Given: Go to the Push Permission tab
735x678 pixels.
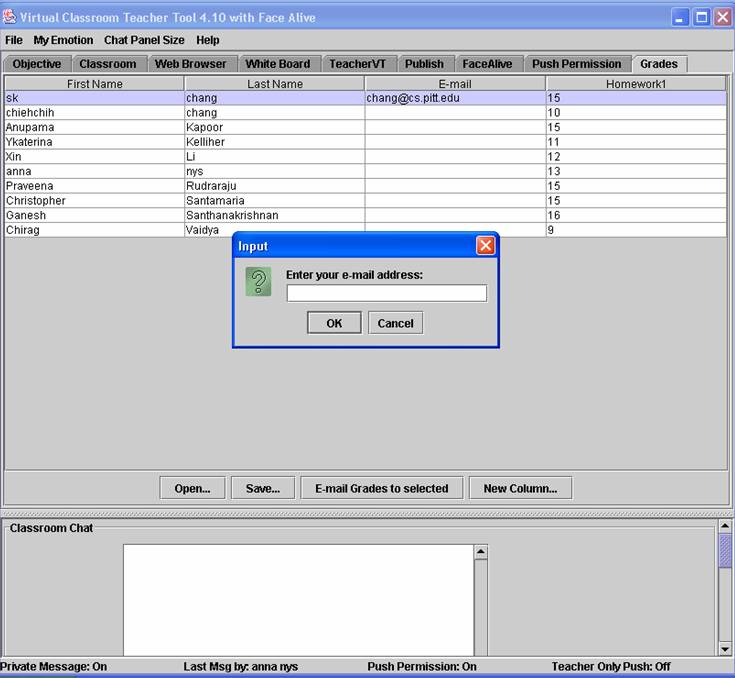Looking at the screenshot, I should coord(577,64).
